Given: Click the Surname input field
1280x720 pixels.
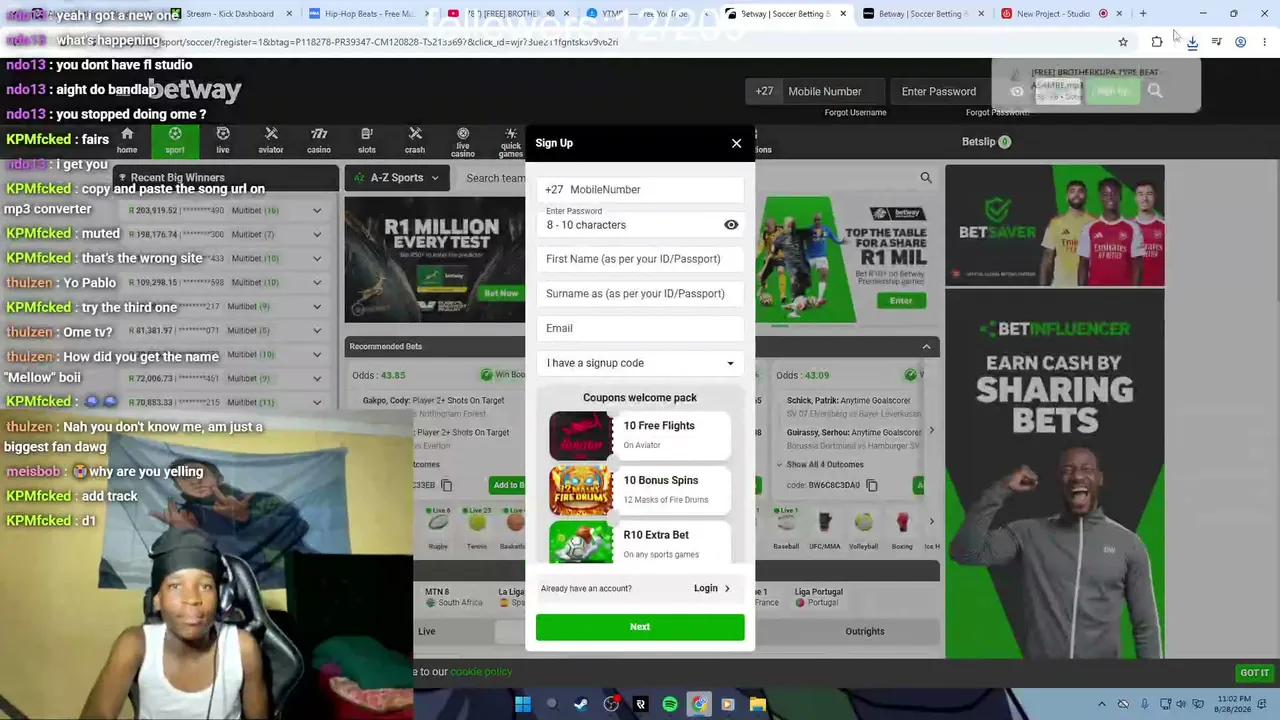Looking at the screenshot, I should pos(640,294).
